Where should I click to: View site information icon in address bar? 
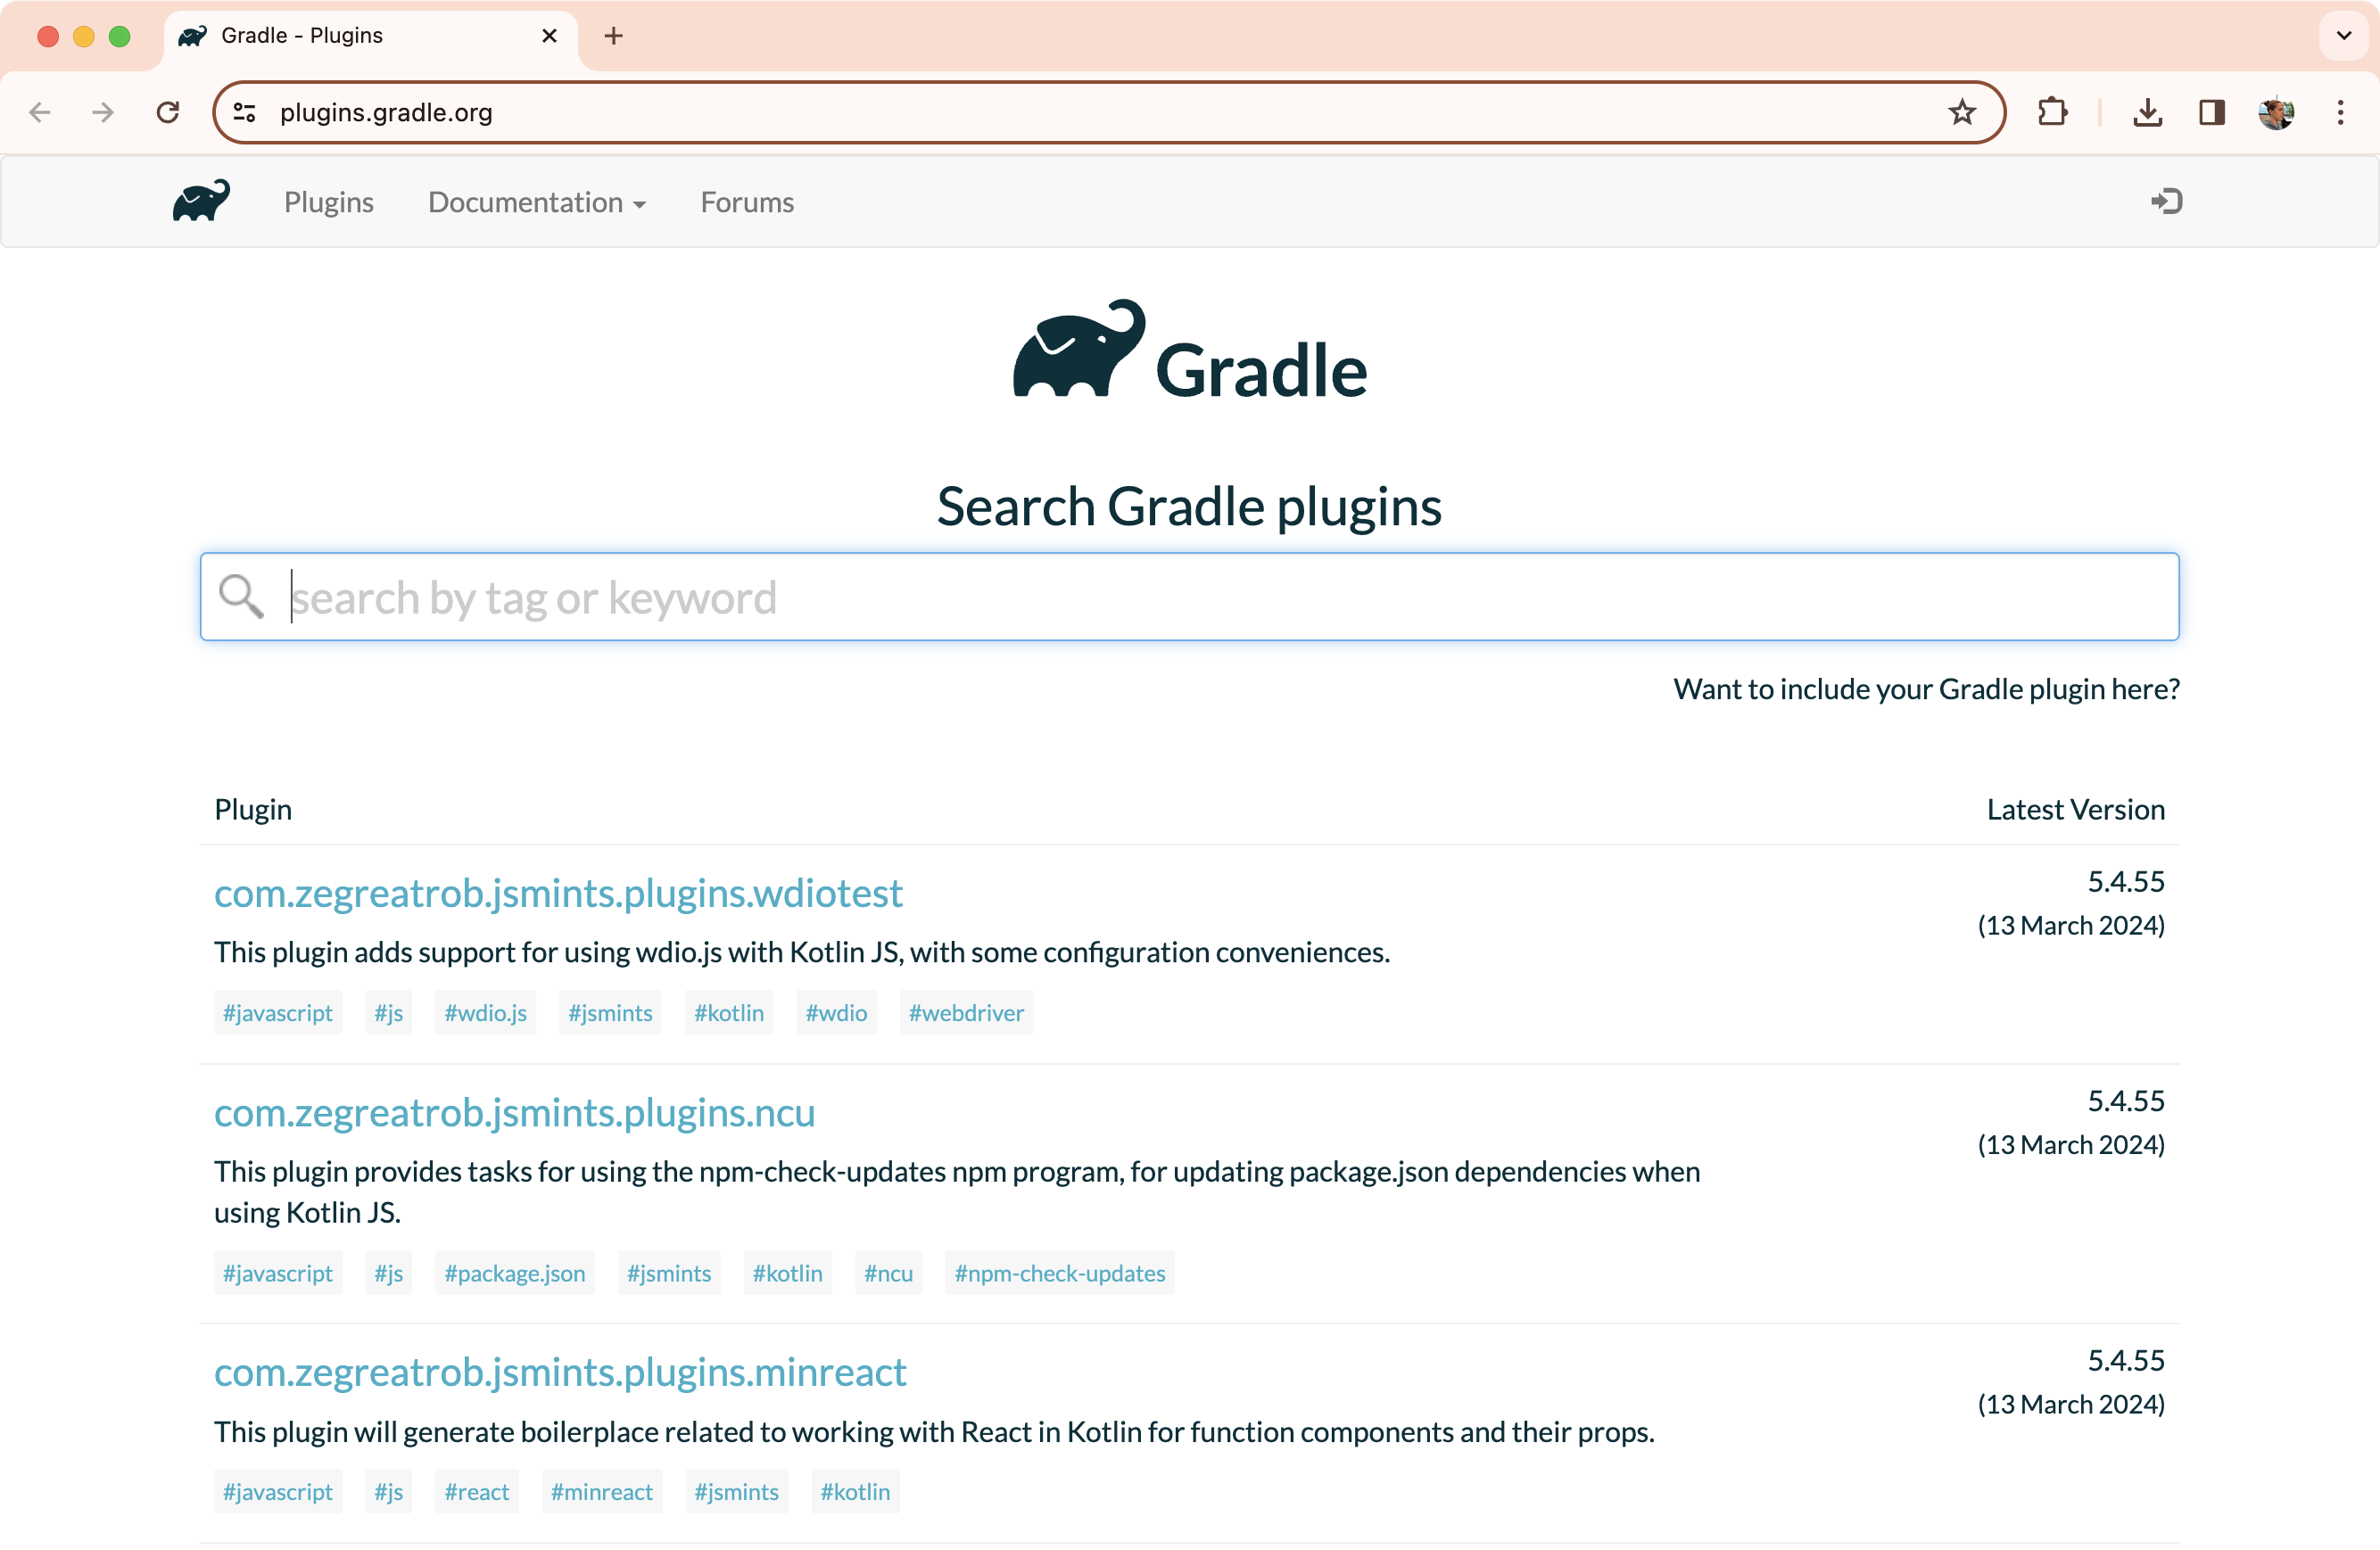coord(245,112)
